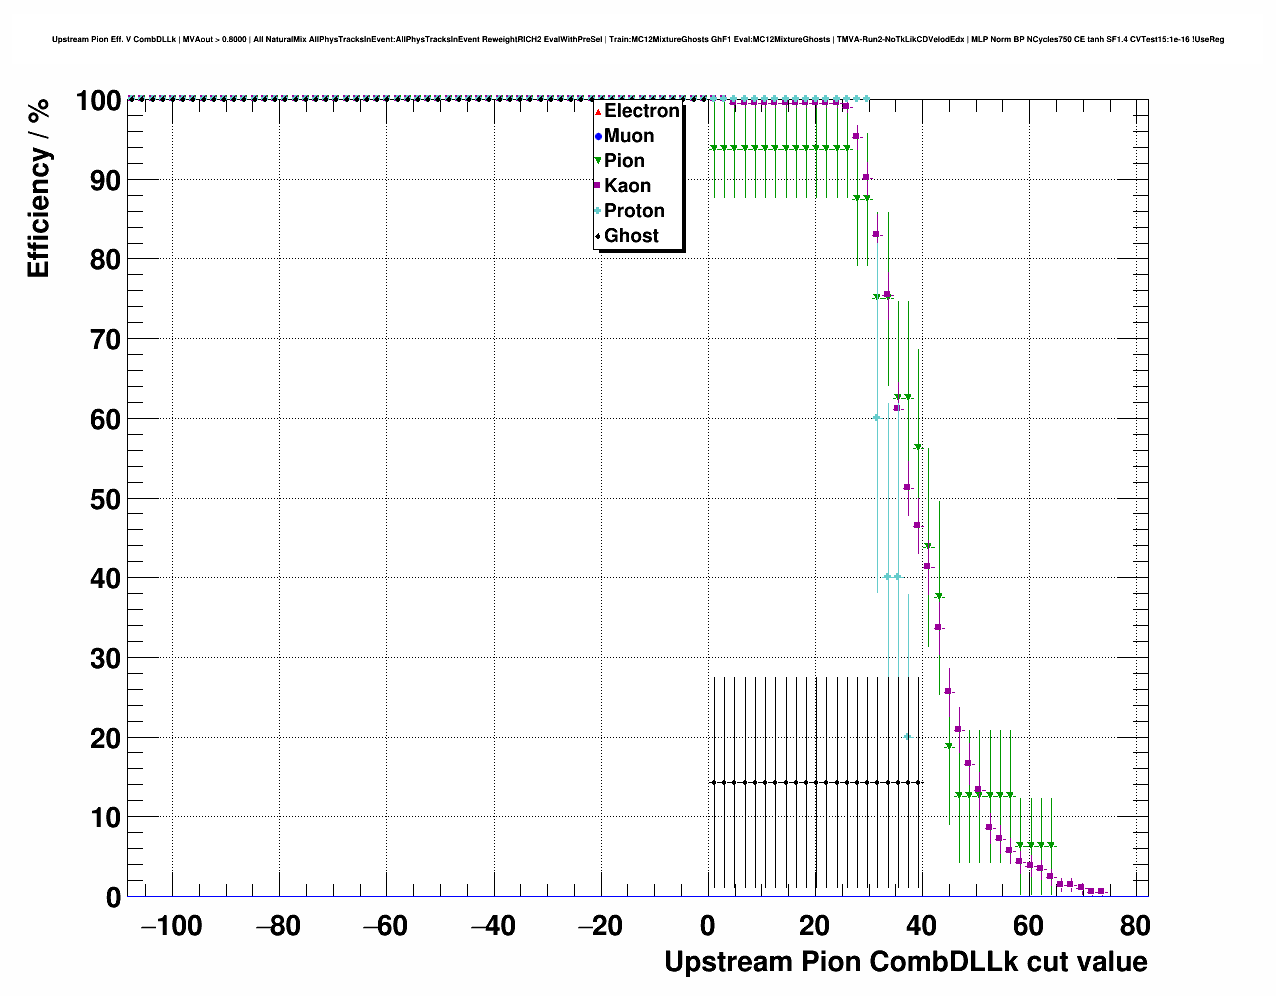Screen dimensions: 1276x996
Task: Click the 'Upstream Pion CombDLLk cut value' axis title
Action: pos(905,962)
